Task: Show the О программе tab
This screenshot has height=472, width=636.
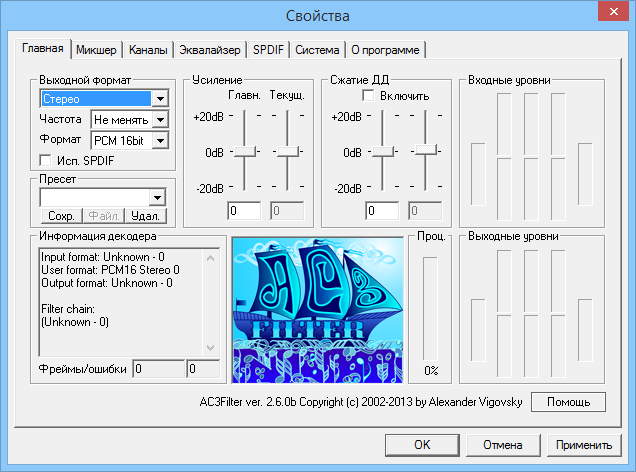Action: [385, 50]
